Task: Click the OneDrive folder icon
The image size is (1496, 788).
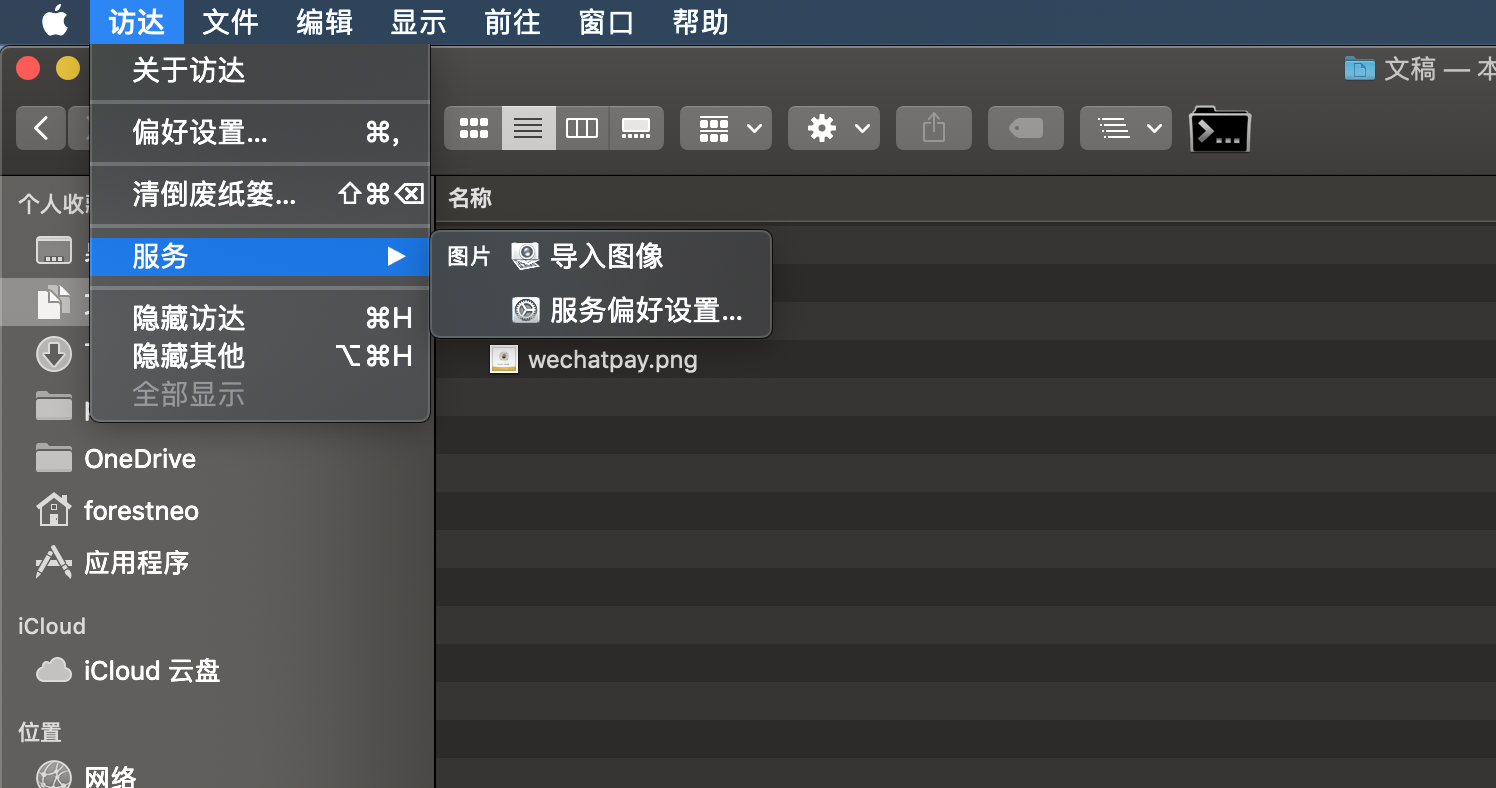Action: point(54,459)
